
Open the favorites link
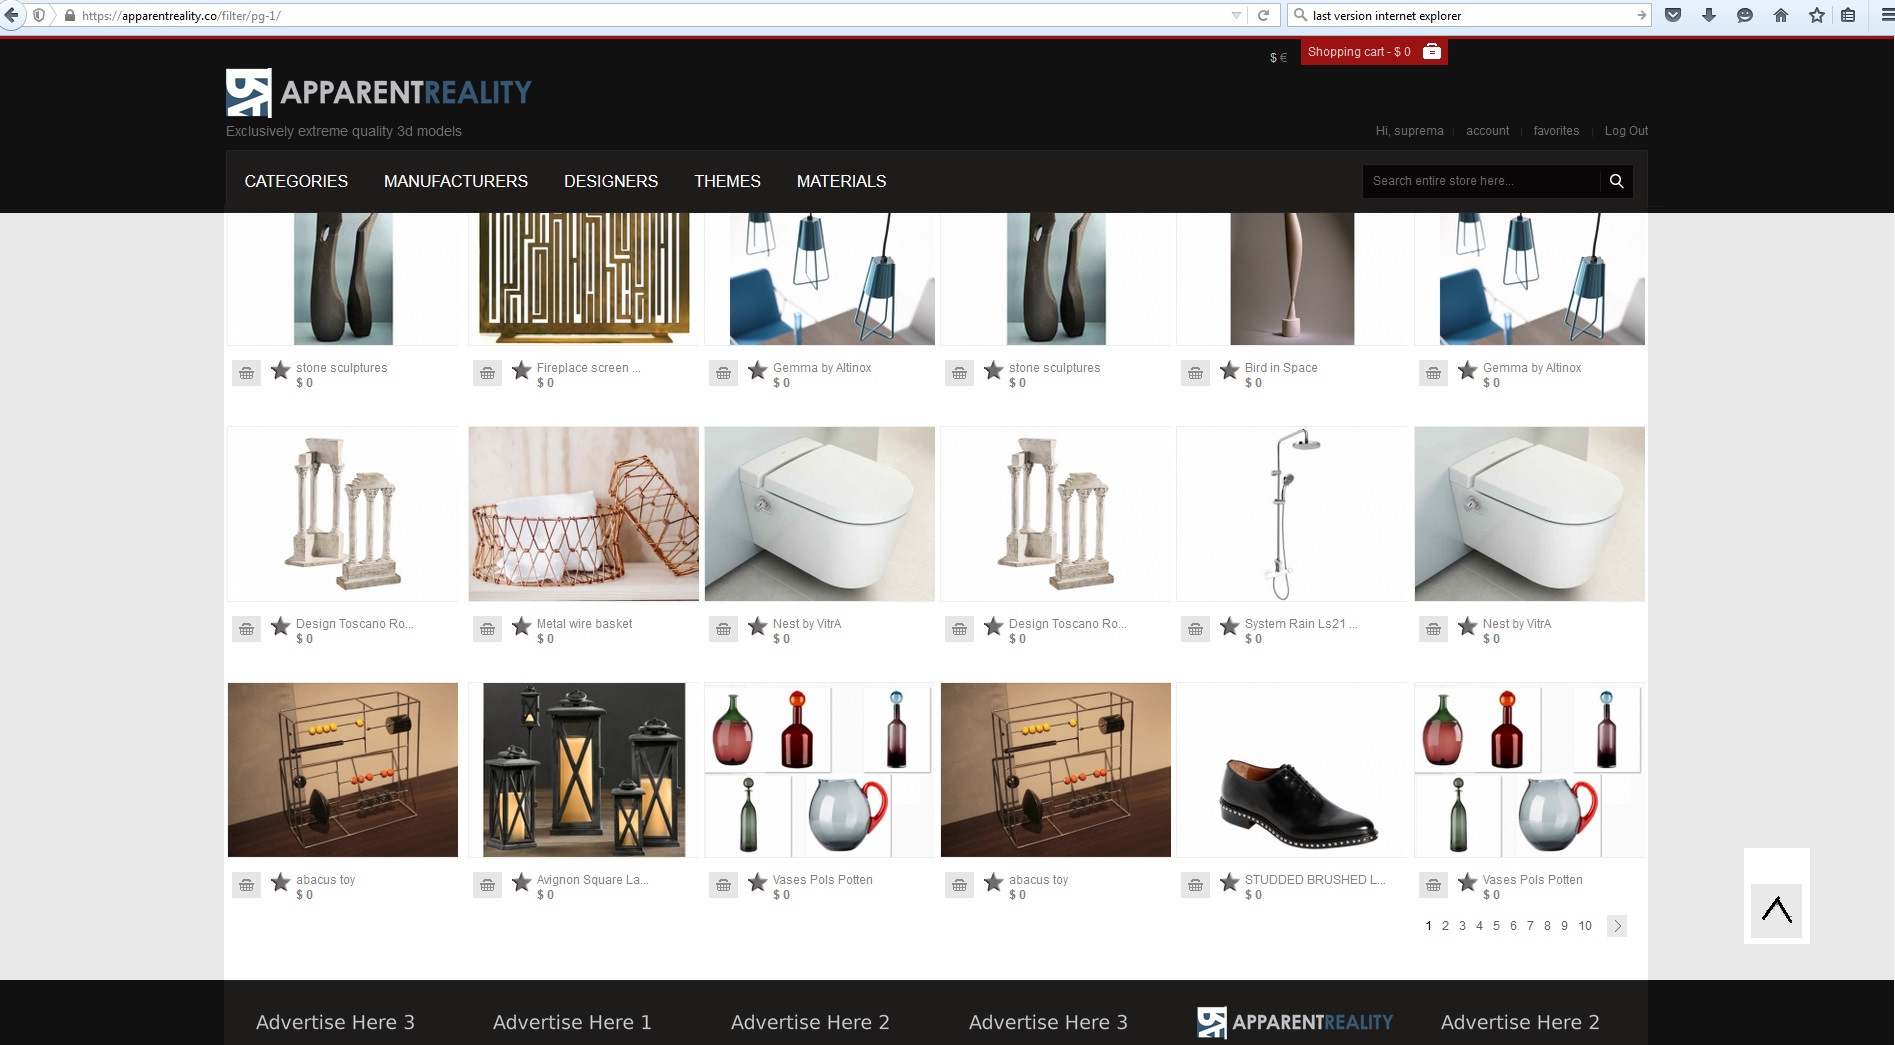pyautogui.click(x=1556, y=131)
